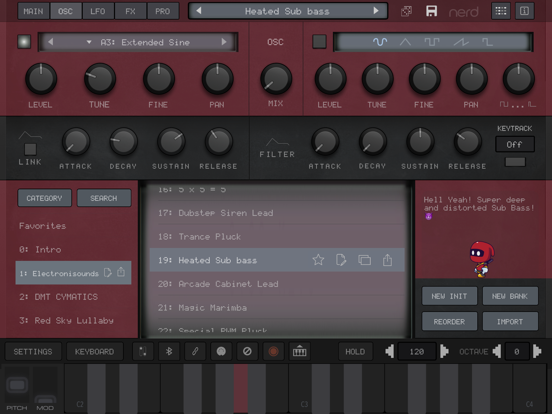Toggle the envelope LINK button
The width and height of the screenshot is (552, 414).
click(x=30, y=149)
